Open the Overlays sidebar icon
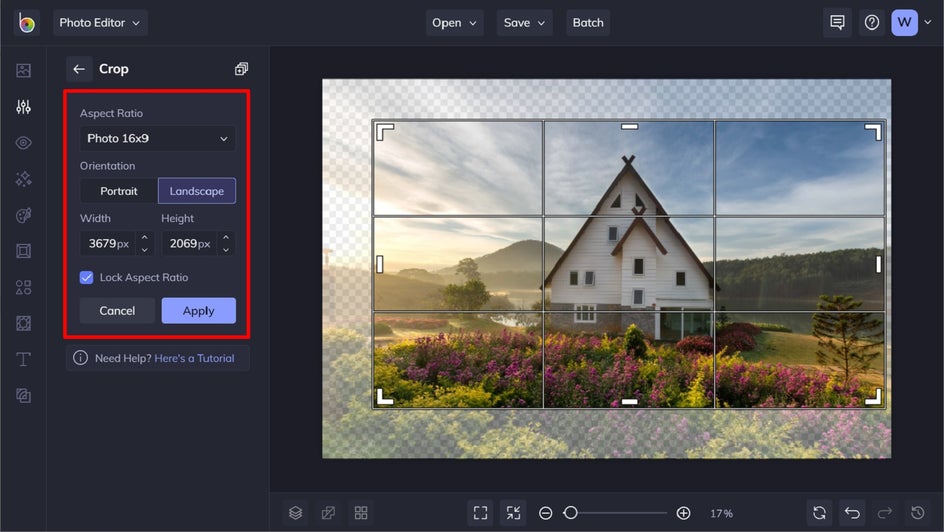This screenshot has height=532, width=944. tap(23, 323)
